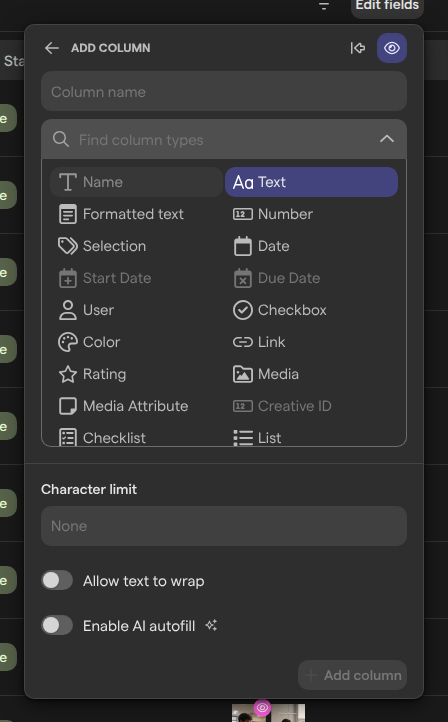The width and height of the screenshot is (448, 722).
Task: Click the filter icon beside Edit fields
Action: coord(324,6)
